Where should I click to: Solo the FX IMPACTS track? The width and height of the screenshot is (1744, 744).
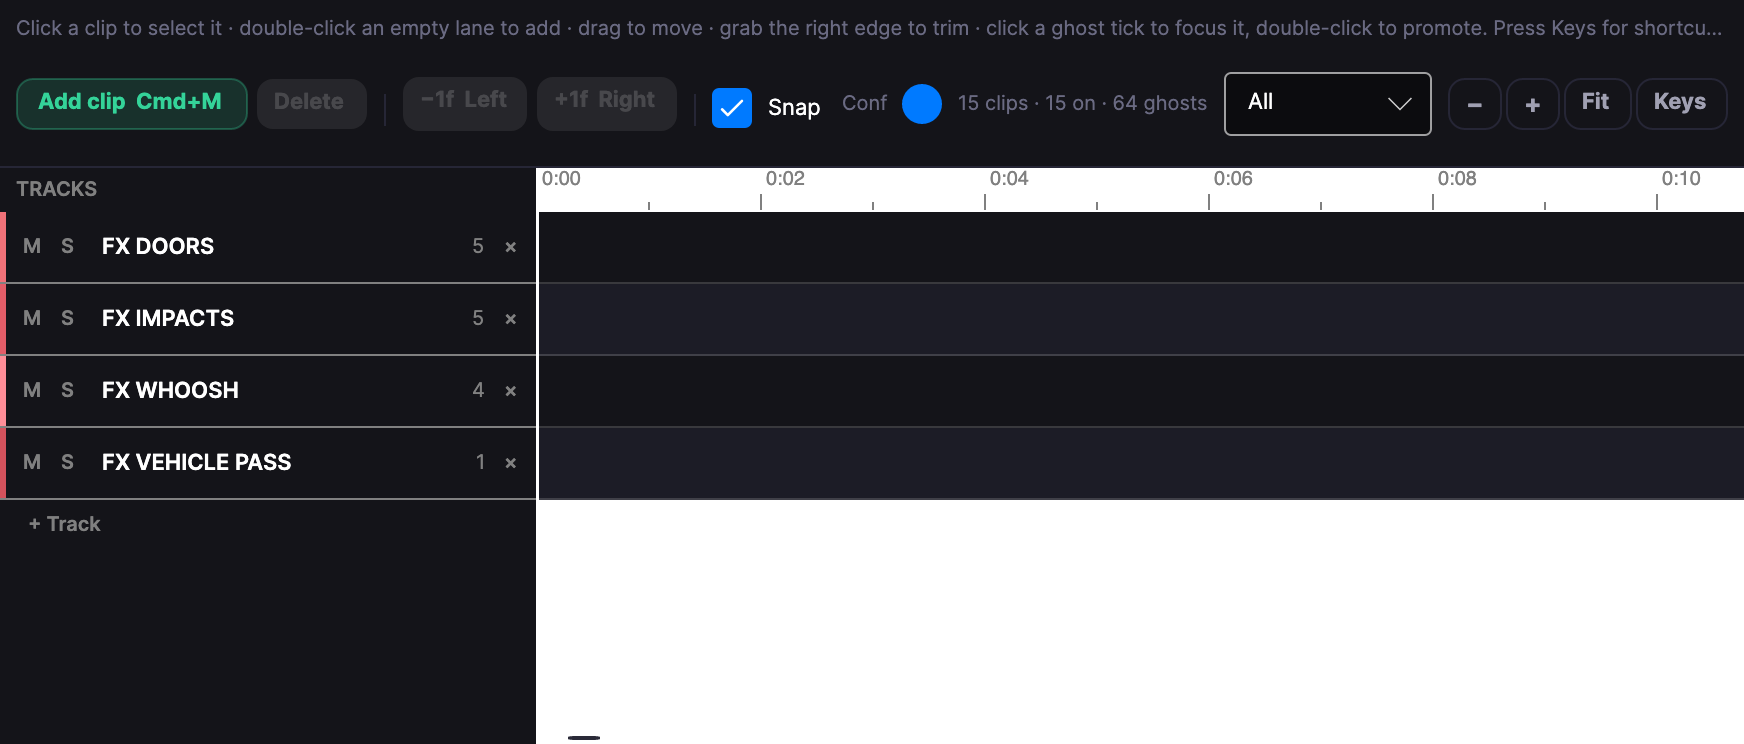coord(67,318)
